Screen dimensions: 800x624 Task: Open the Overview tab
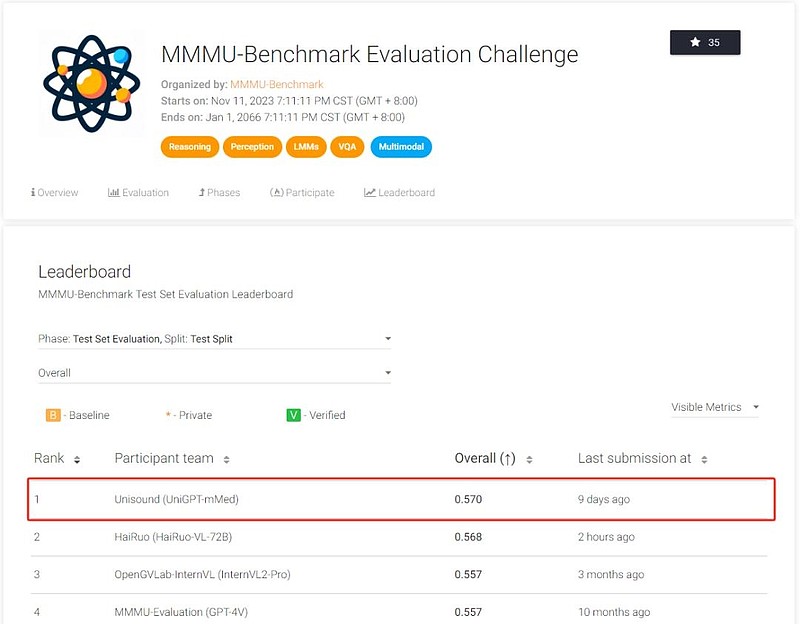[x=55, y=192]
